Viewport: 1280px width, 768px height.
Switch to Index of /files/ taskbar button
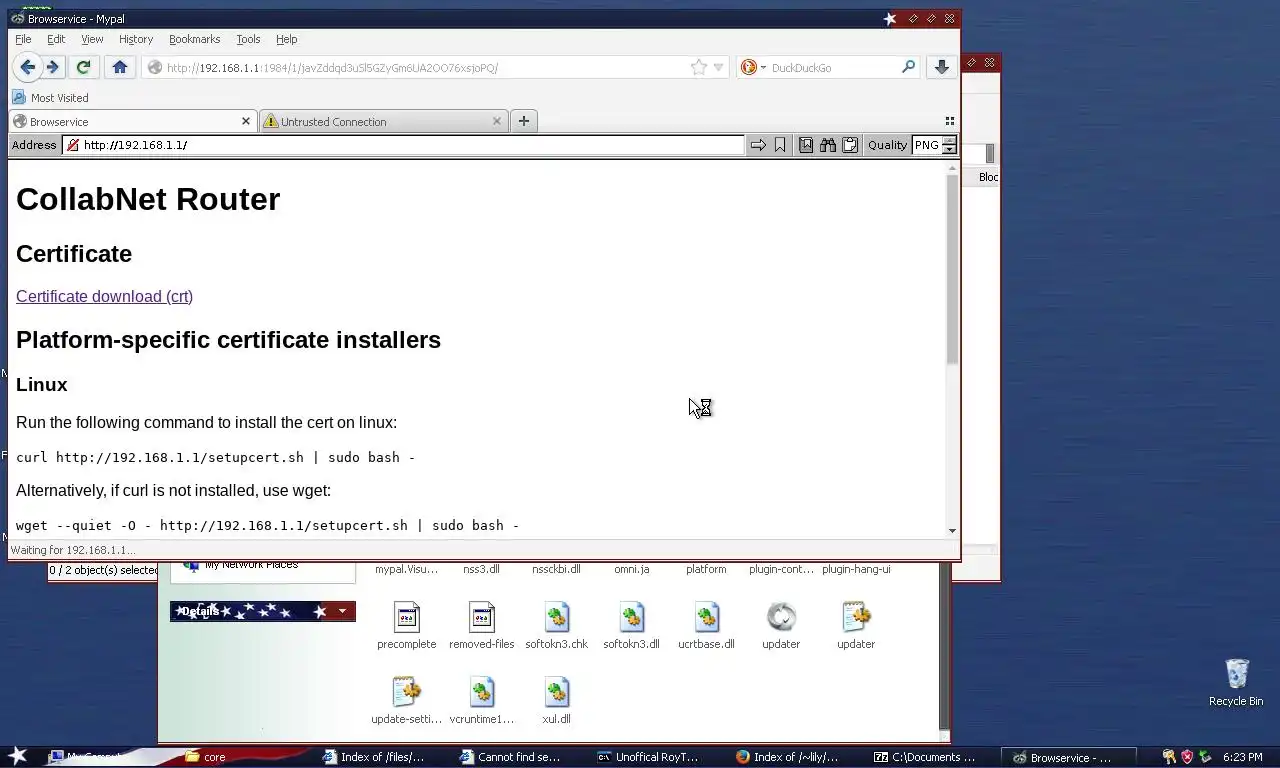384,757
